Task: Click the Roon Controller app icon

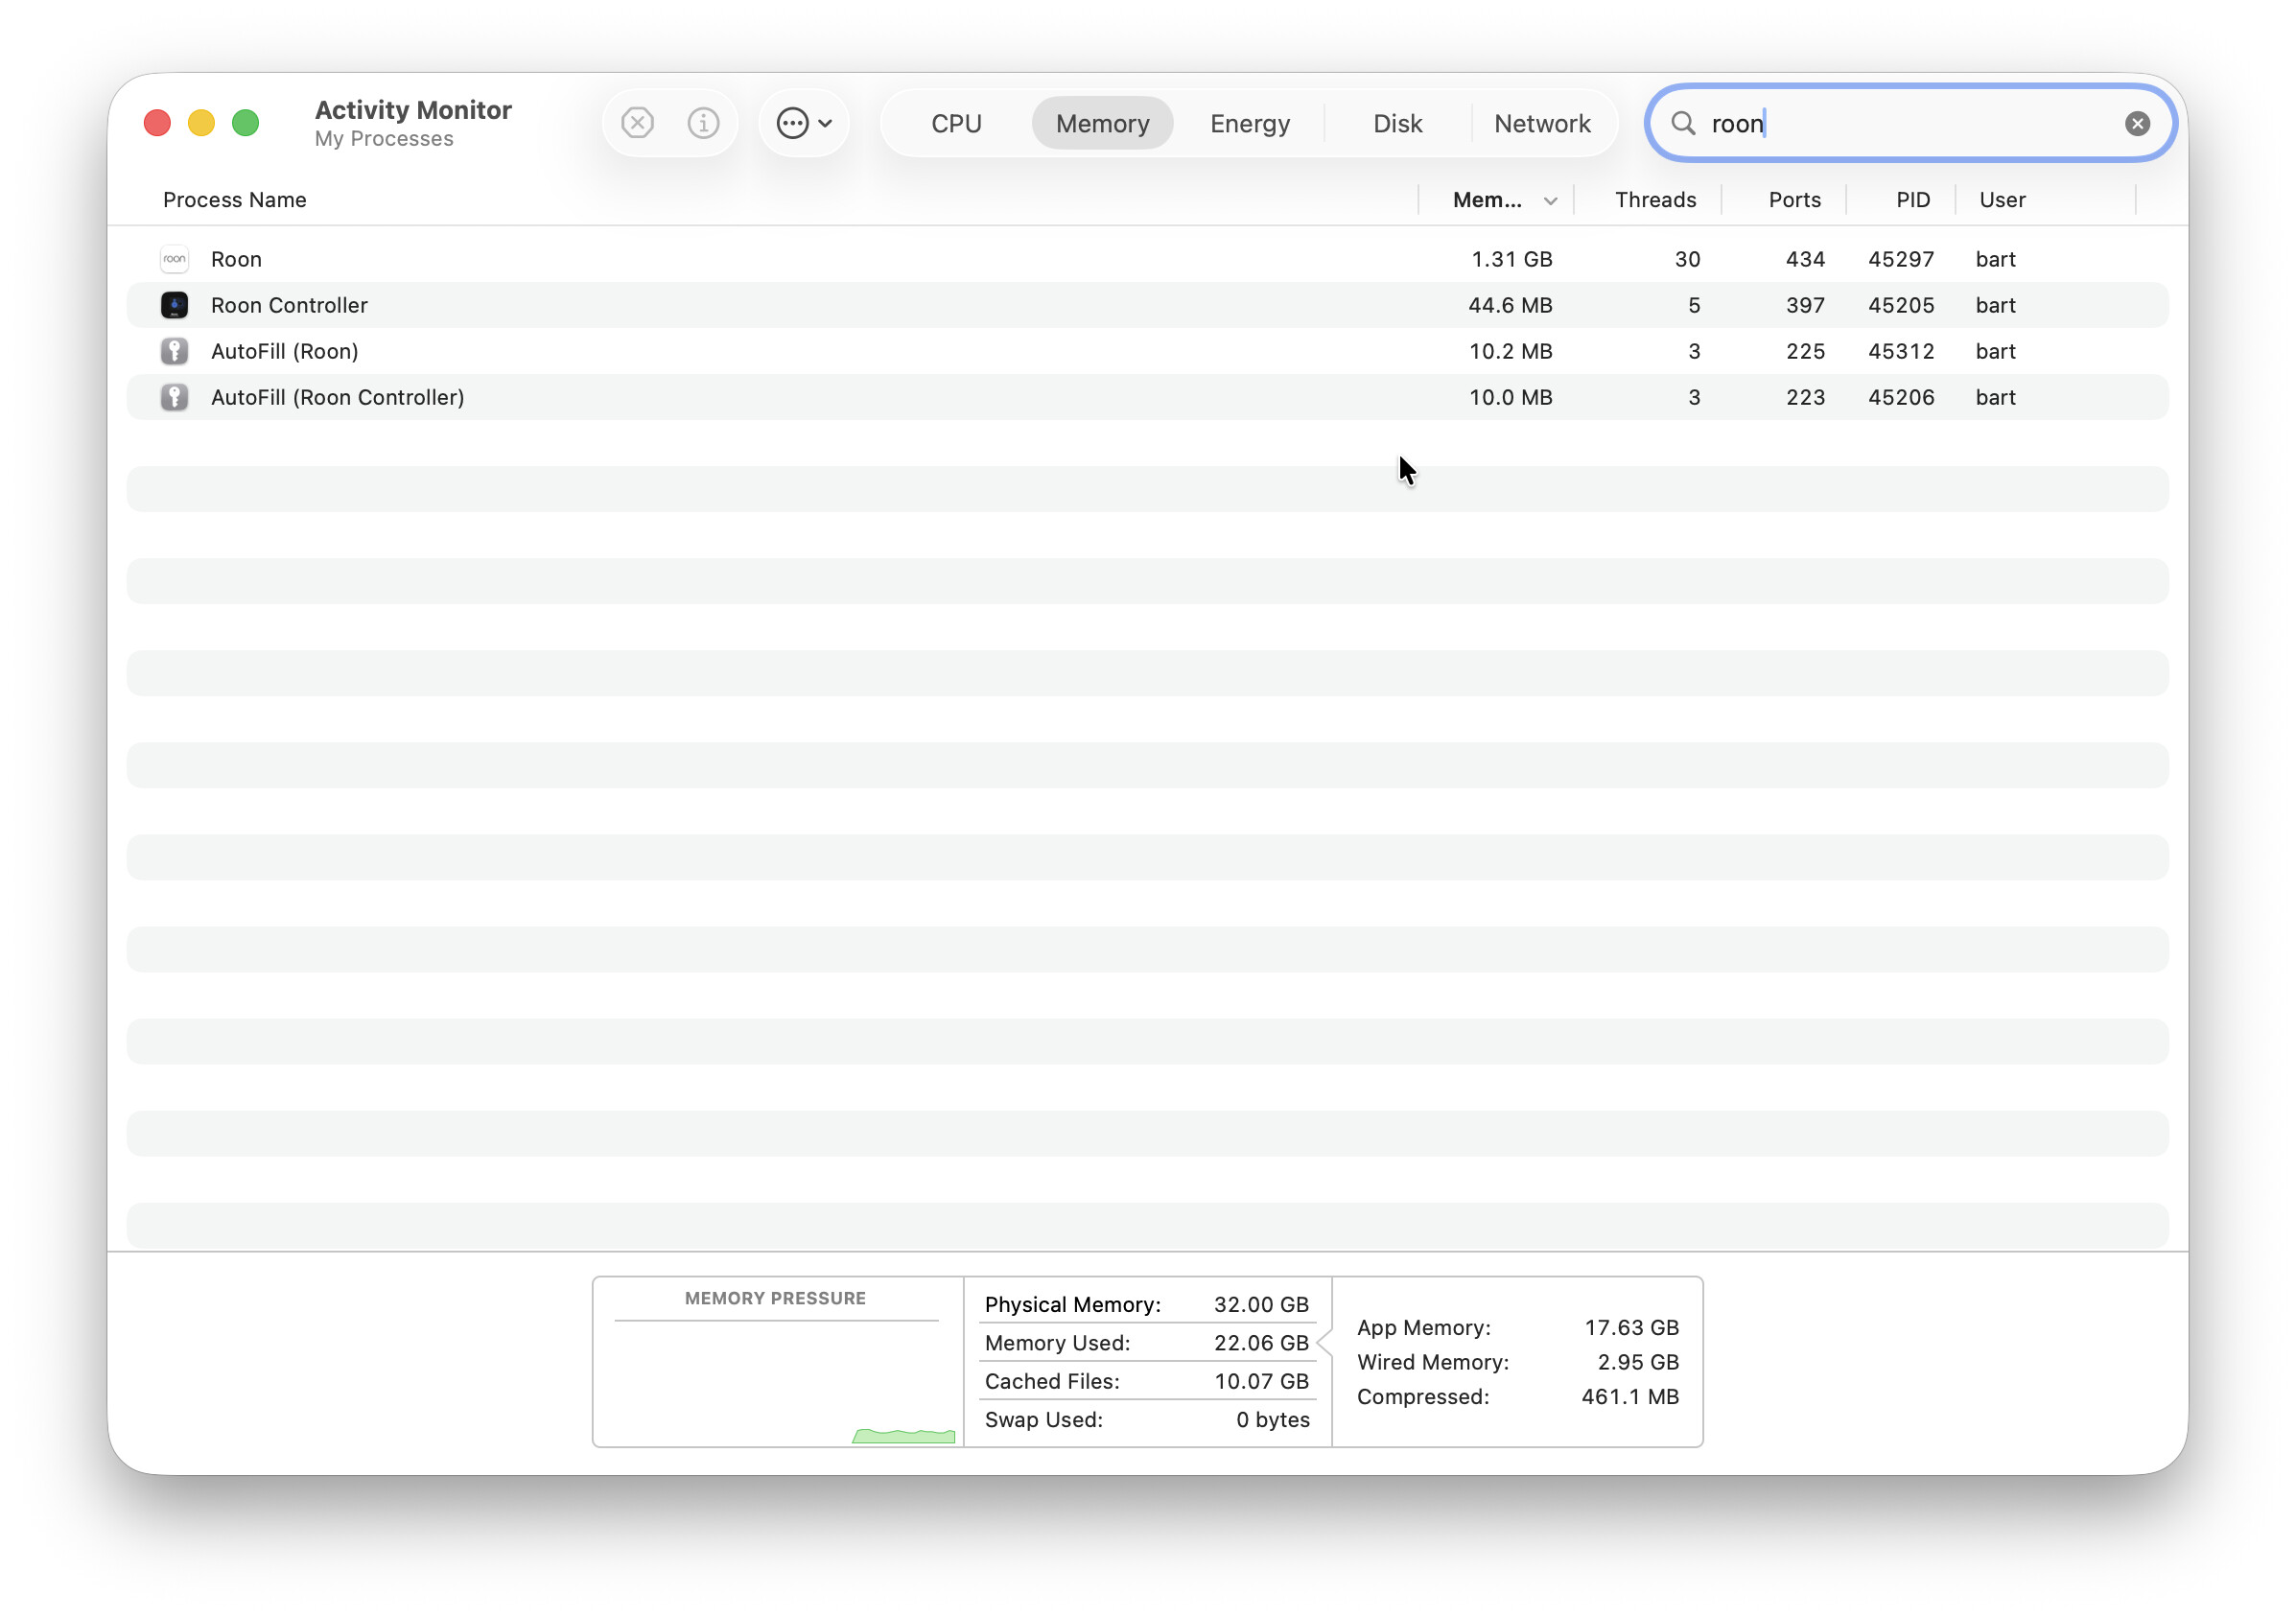Action: (x=174, y=305)
